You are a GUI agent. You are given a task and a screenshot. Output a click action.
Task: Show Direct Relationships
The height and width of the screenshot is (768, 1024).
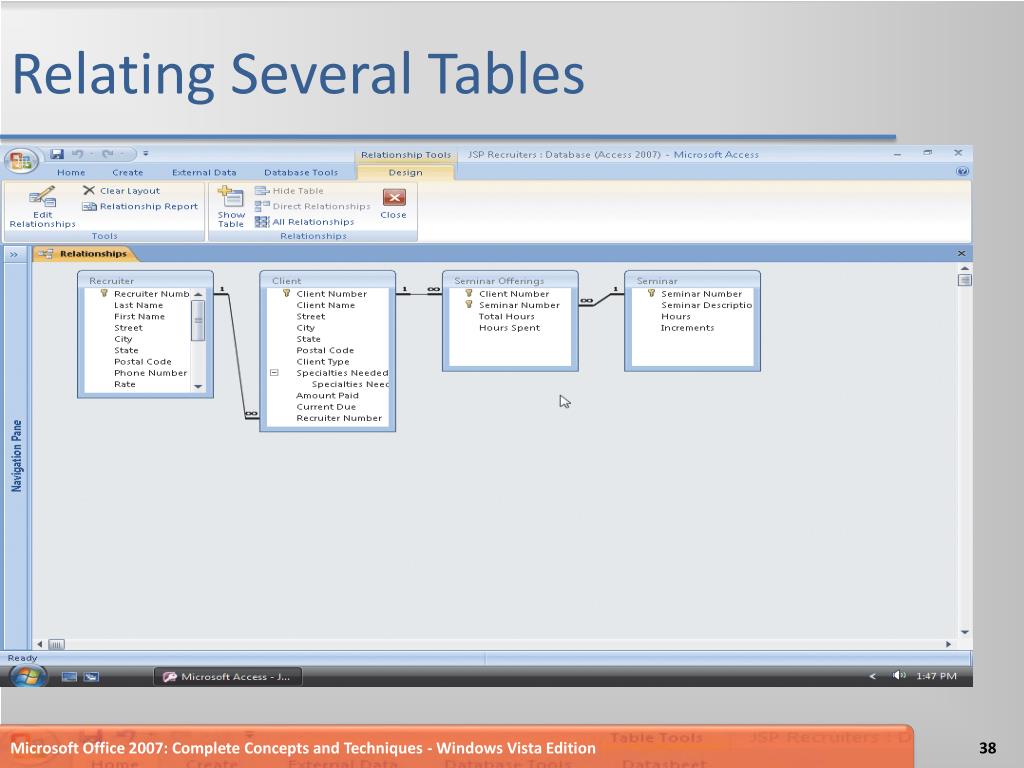click(x=312, y=206)
